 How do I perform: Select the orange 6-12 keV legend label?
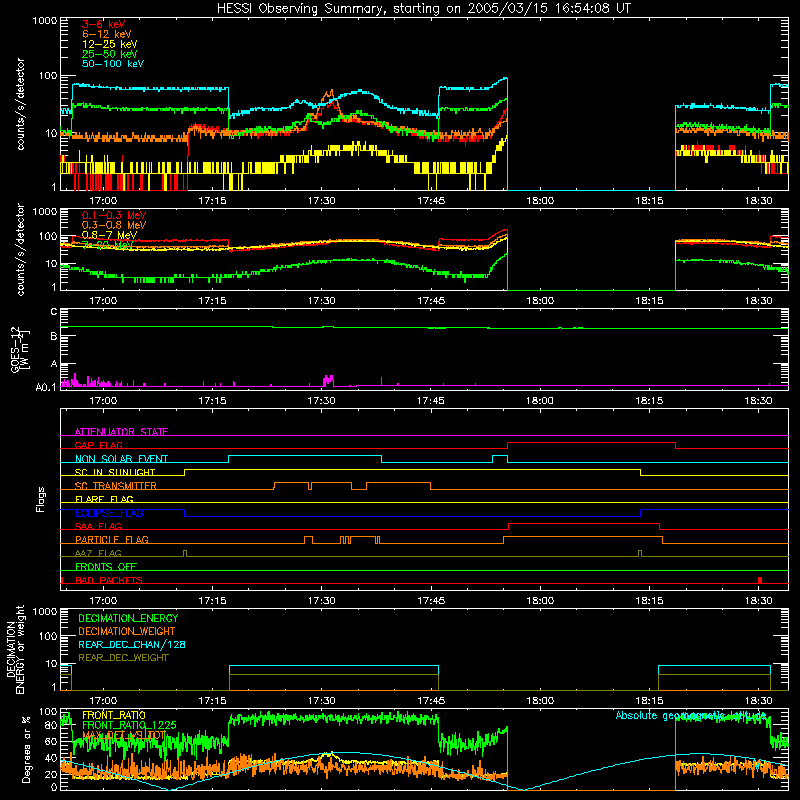point(107,34)
